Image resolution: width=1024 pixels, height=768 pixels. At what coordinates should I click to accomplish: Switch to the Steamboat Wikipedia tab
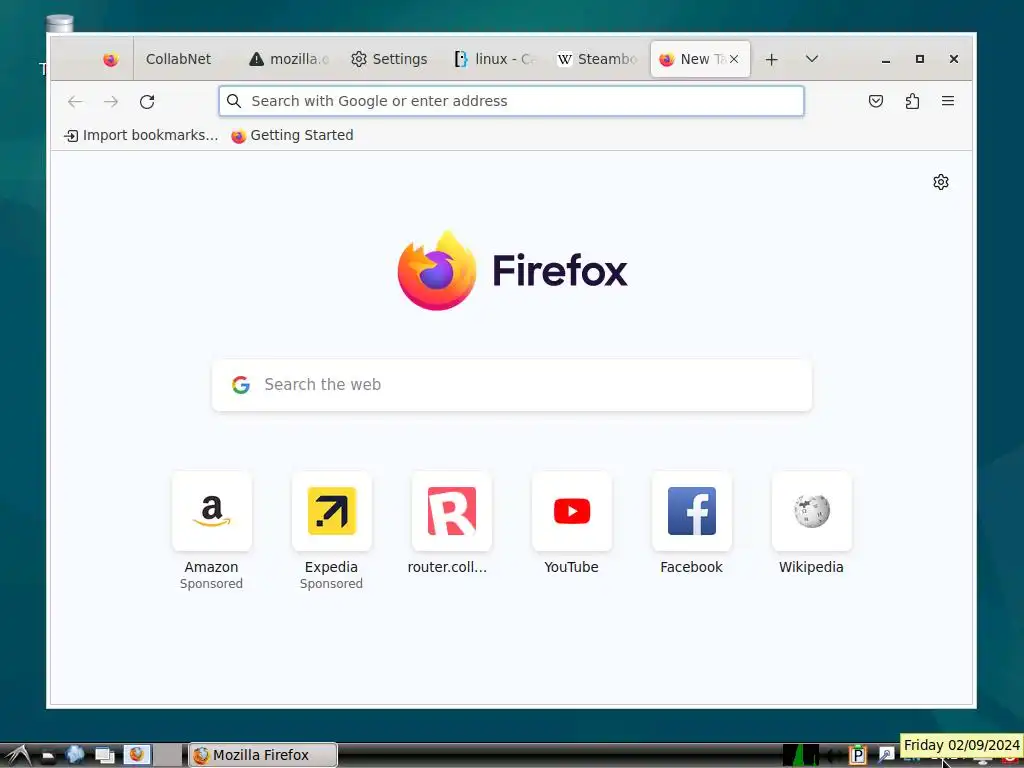tap(598, 59)
